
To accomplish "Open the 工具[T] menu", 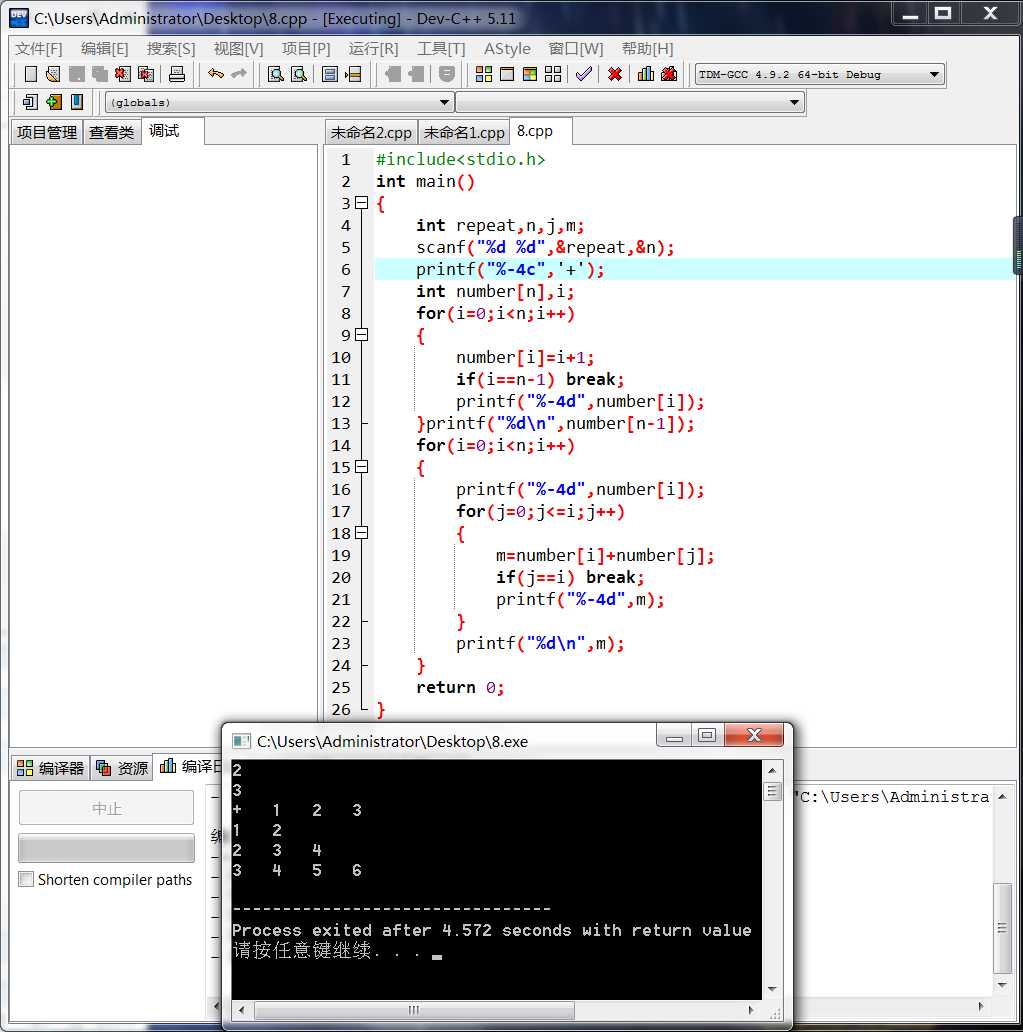I will pyautogui.click(x=441, y=49).
